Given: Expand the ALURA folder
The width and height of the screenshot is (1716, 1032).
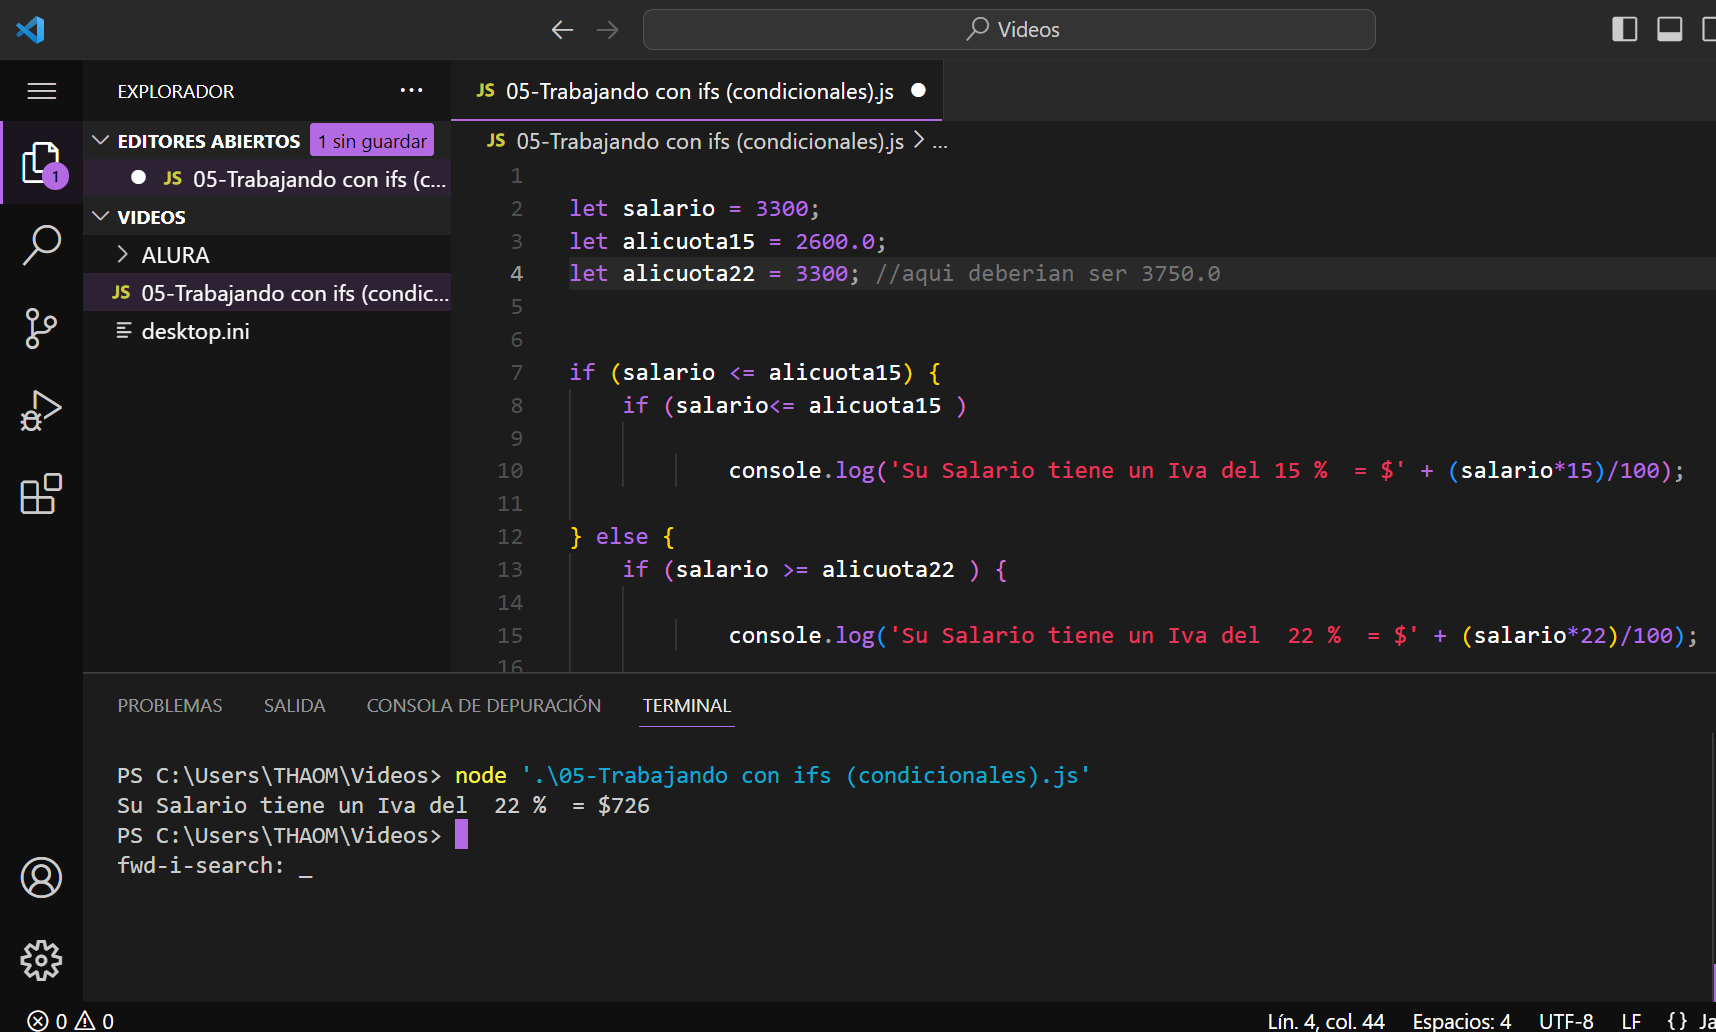Looking at the screenshot, I should pyautogui.click(x=122, y=255).
